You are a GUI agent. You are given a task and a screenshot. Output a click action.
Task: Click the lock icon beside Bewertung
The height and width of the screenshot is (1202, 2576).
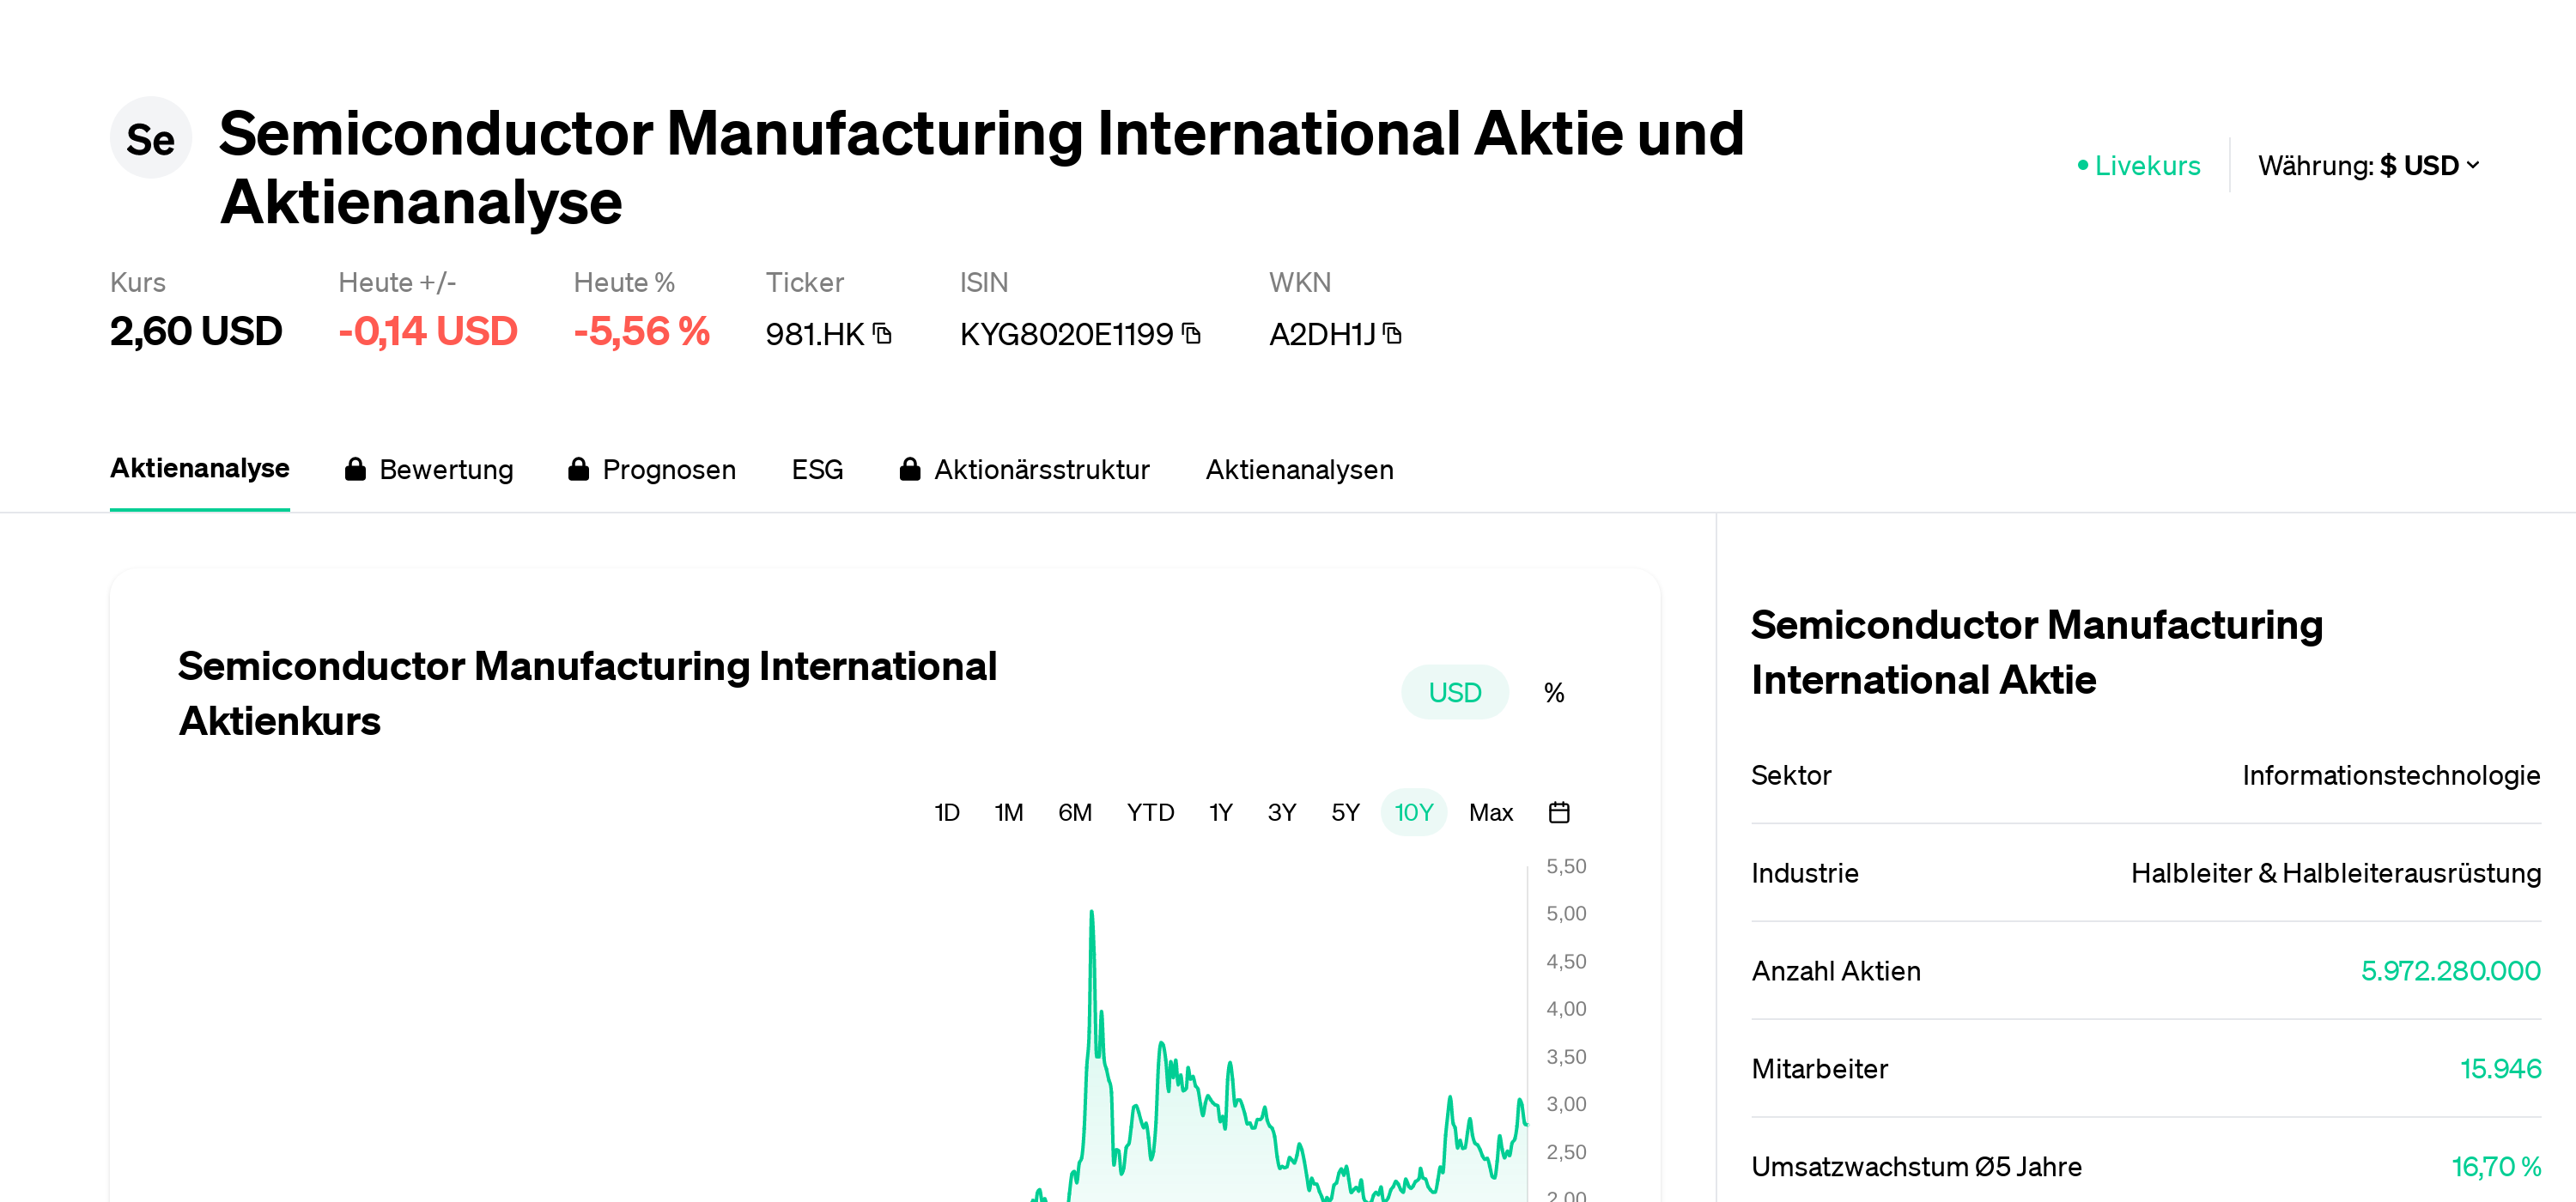tap(355, 469)
